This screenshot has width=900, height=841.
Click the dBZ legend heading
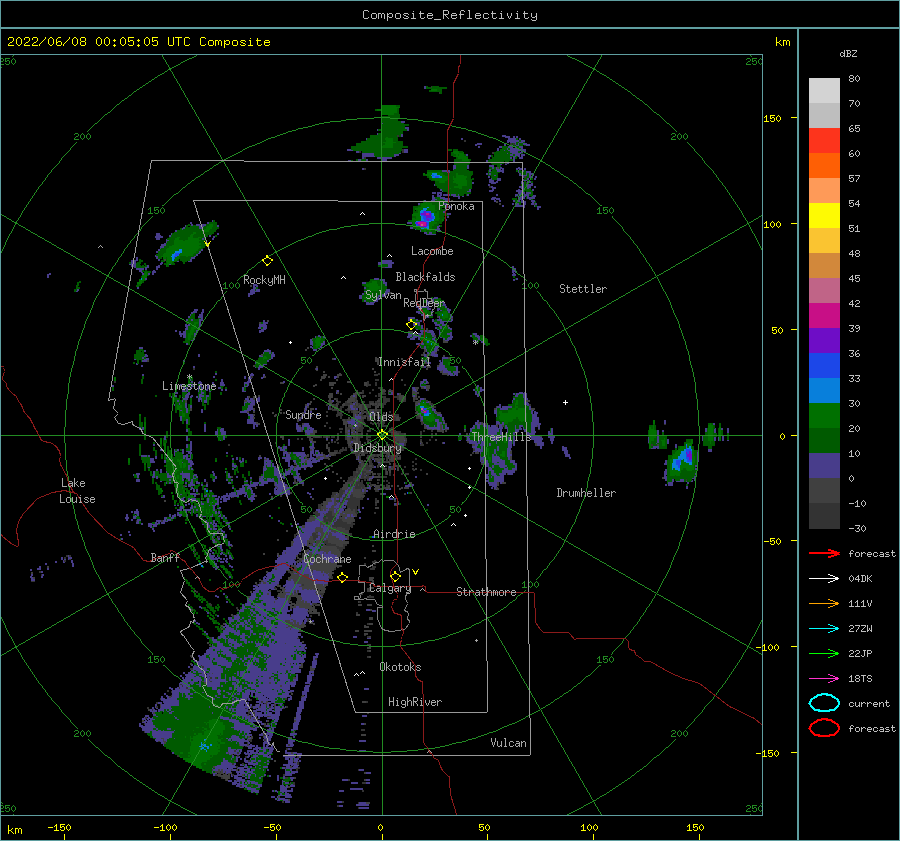point(848,53)
